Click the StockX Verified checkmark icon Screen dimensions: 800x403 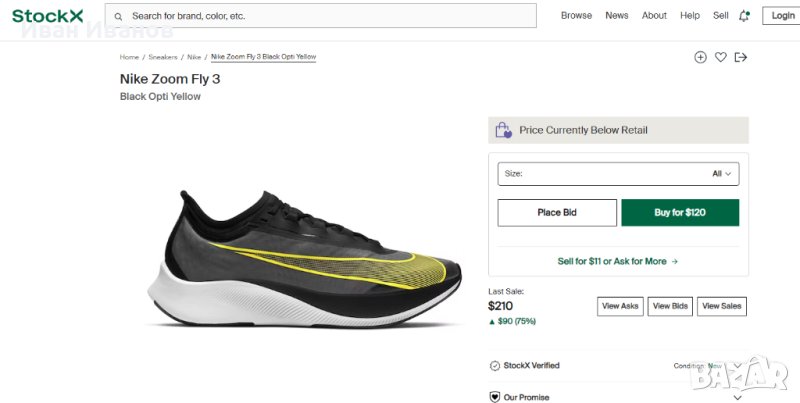coord(494,366)
